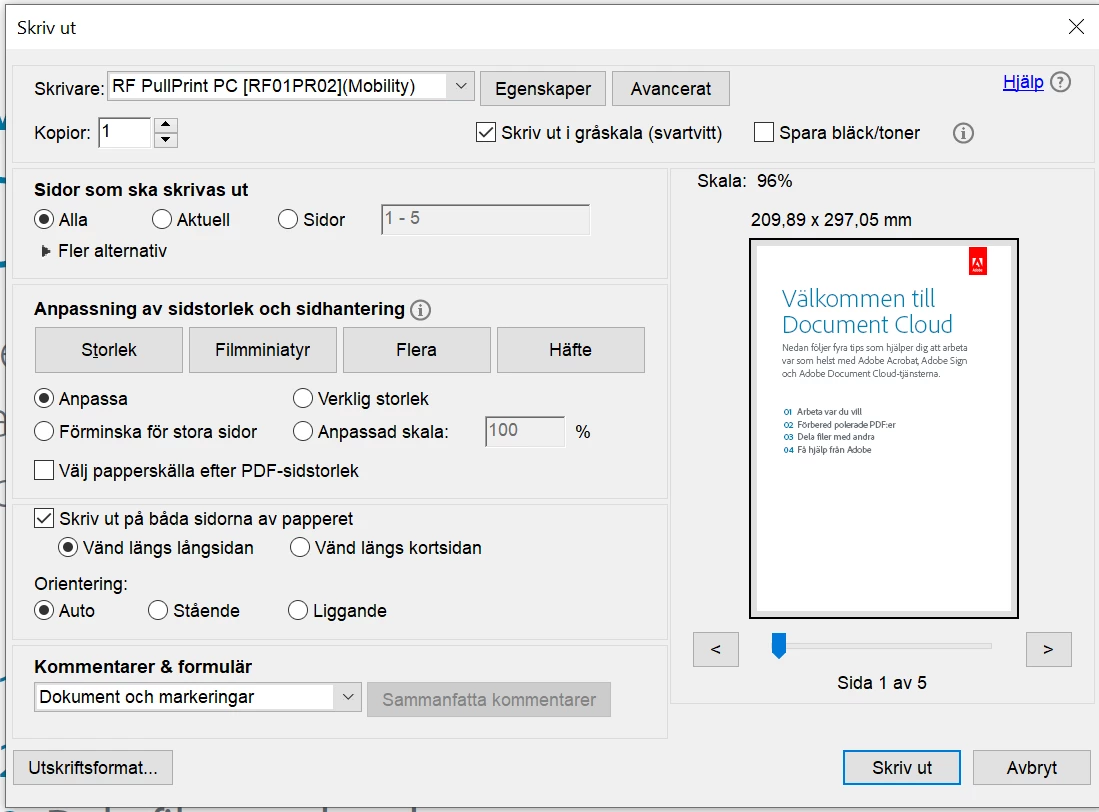Close the Skriv ut dialog
This screenshot has width=1099, height=812.
[1077, 27]
